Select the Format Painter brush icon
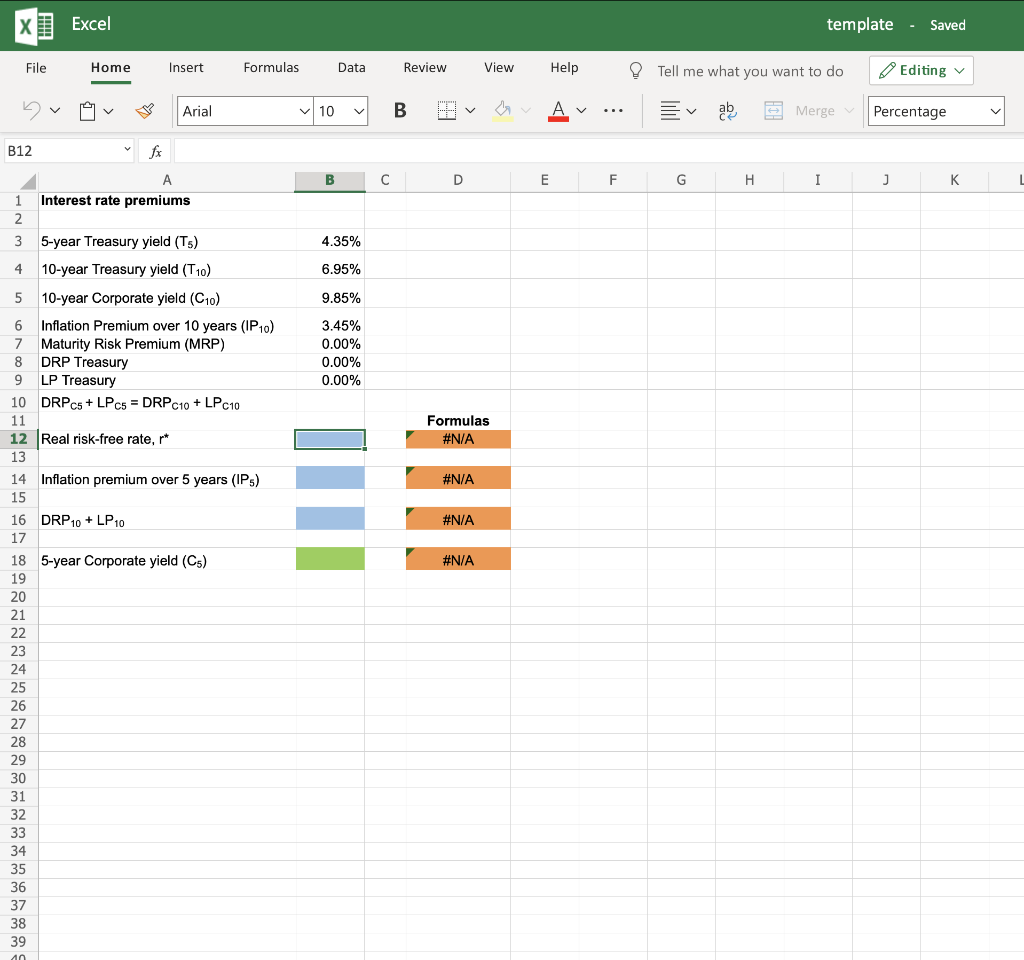Viewport: 1024px width, 960px height. (145, 110)
